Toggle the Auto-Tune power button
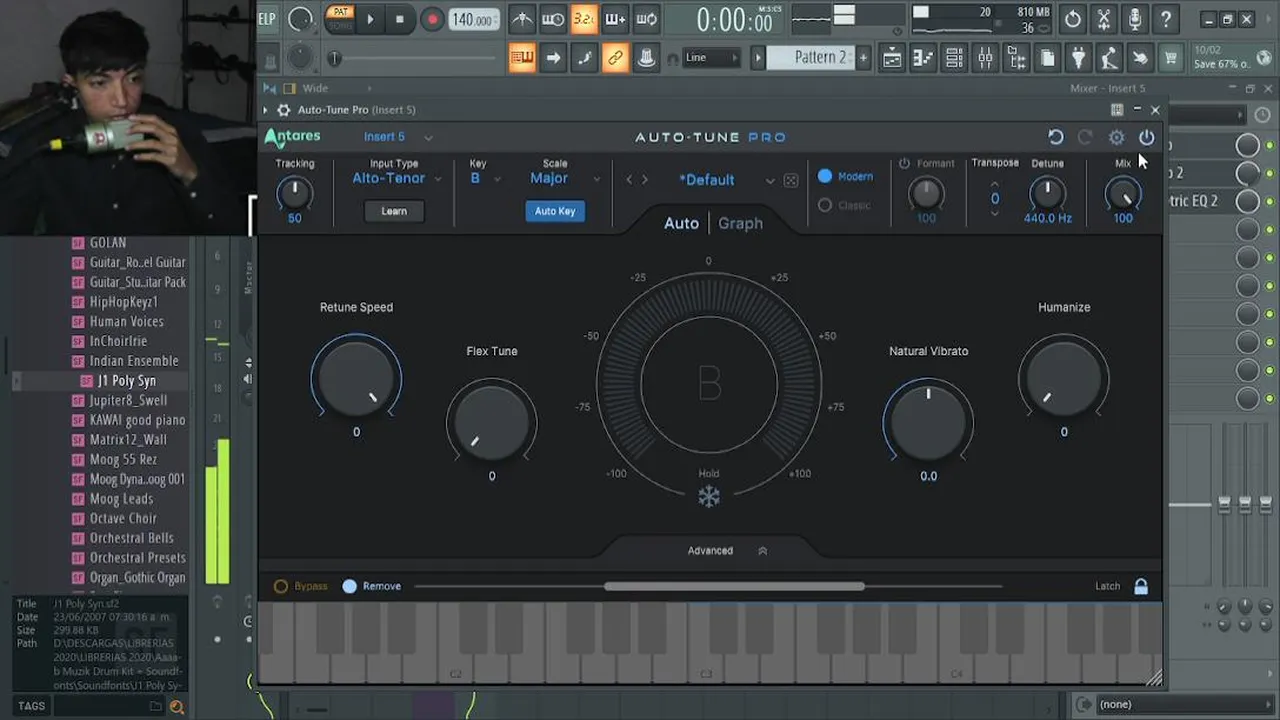This screenshot has width=1280, height=720. [x=1147, y=137]
